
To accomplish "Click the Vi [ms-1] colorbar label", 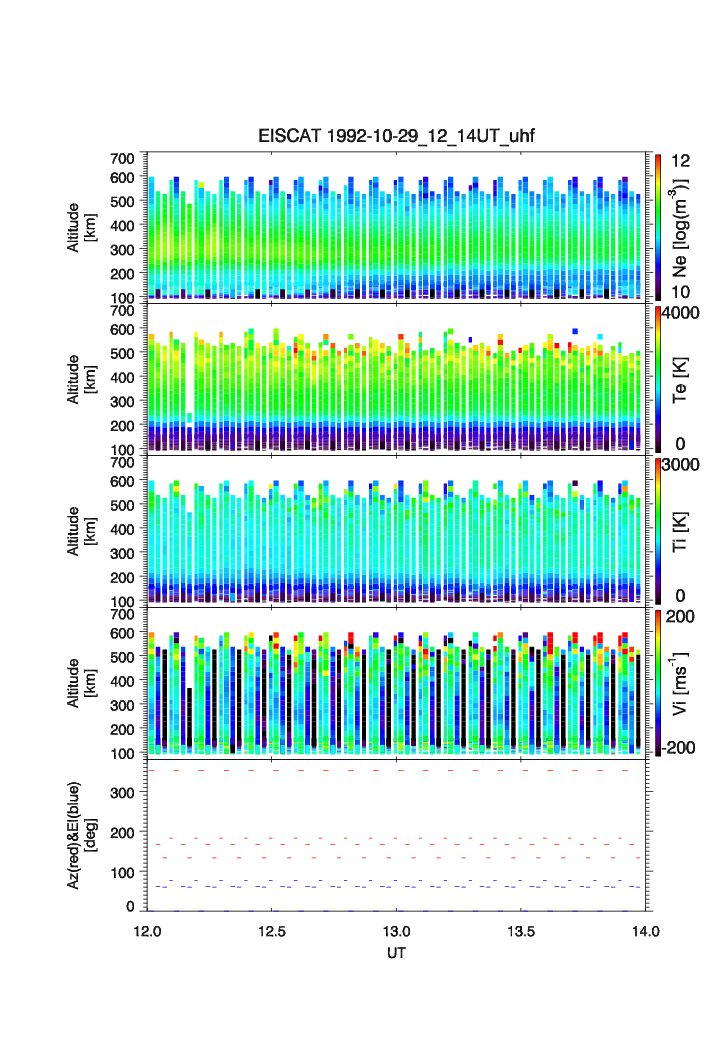I will pyautogui.click(x=680, y=683).
